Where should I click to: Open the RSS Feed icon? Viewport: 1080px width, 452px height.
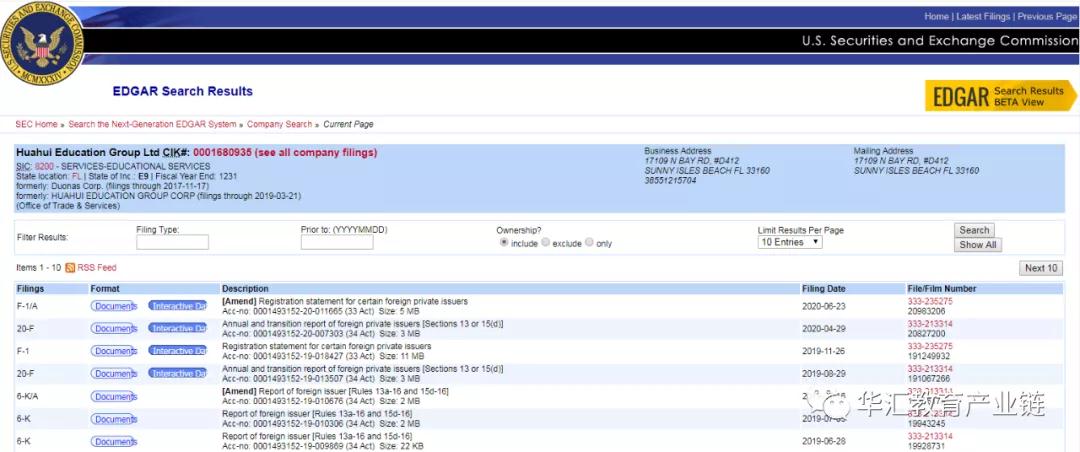[70, 267]
